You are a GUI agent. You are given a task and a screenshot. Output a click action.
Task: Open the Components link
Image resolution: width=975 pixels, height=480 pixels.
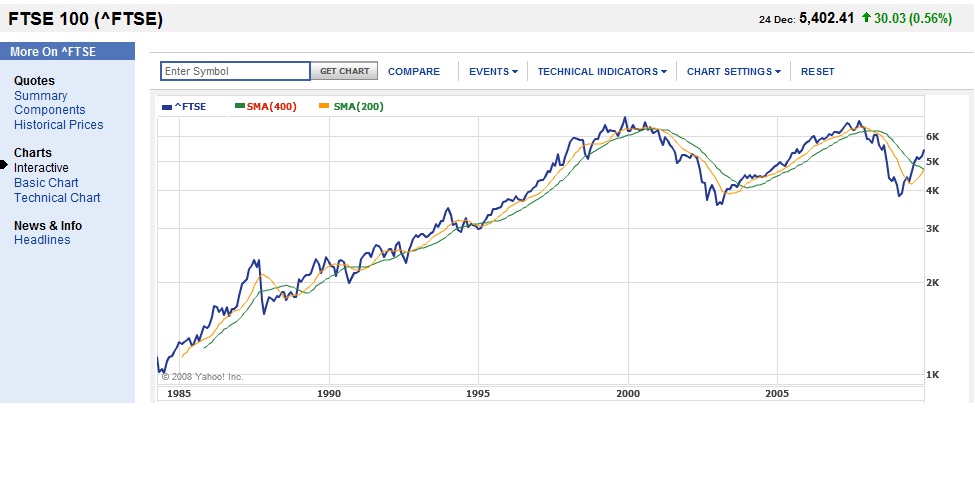tap(50, 110)
